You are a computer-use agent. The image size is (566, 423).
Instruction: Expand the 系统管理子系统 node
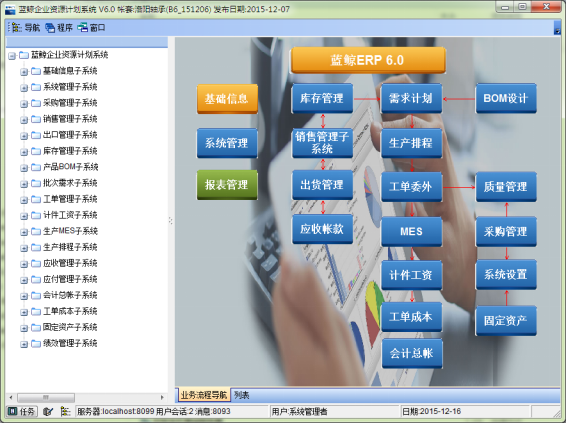click(x=24, y=88)
